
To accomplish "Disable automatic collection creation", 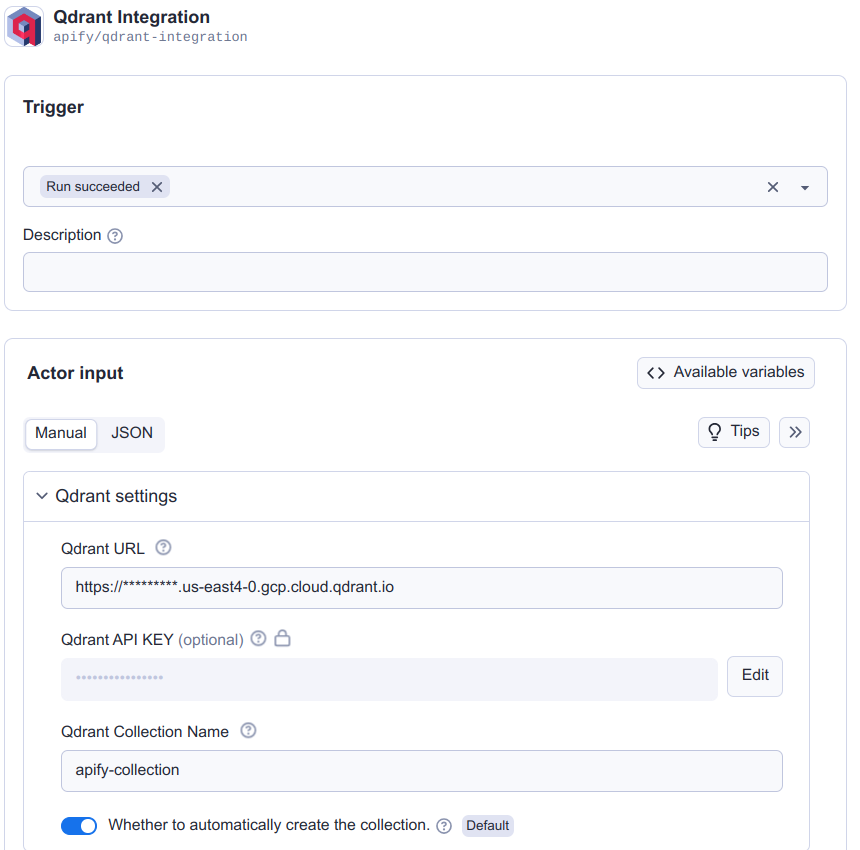I will (x=79, y=826).
